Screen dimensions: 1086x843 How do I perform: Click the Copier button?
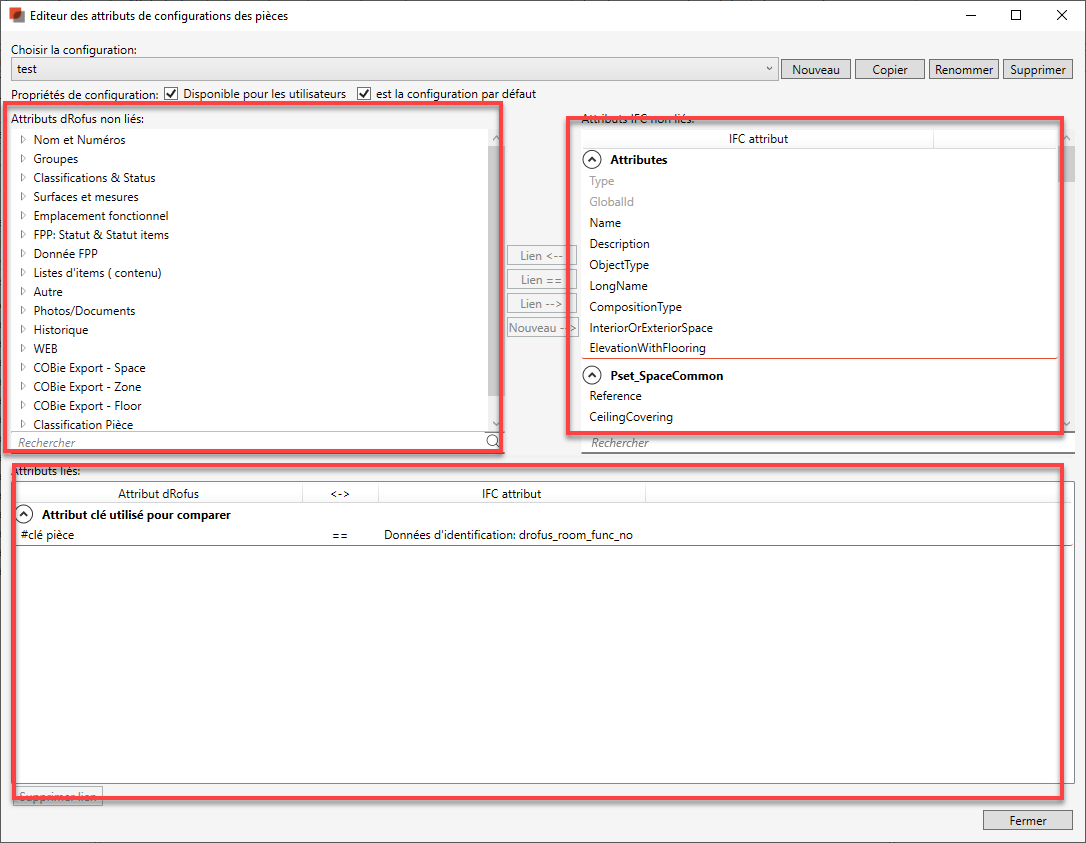(x=889, y=70)
